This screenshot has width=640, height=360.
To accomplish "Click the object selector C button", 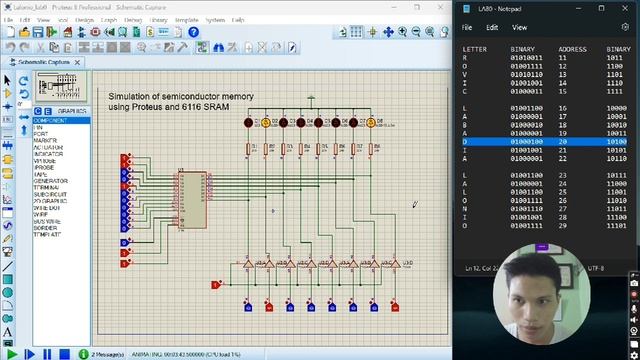I will (38, 111).
